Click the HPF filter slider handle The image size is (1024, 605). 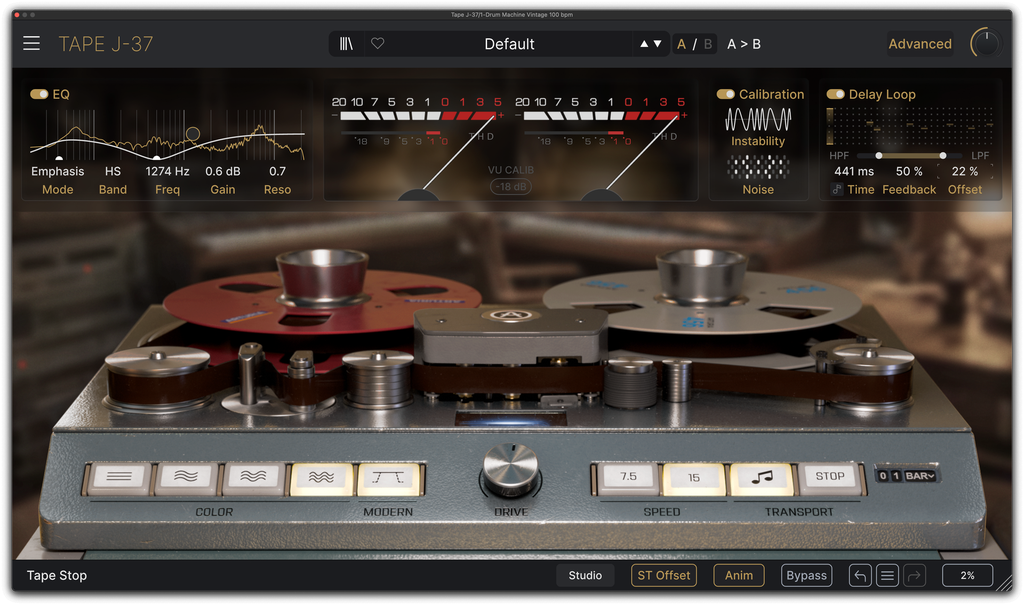[879, 155]
